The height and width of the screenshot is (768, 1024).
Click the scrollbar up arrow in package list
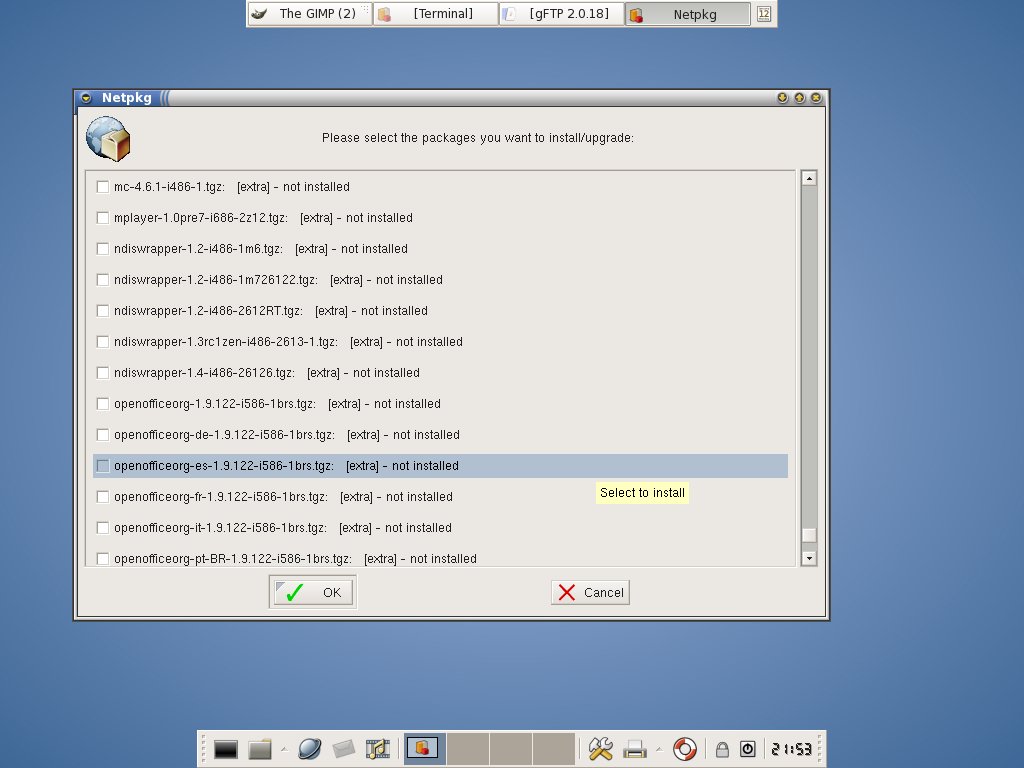809,178
